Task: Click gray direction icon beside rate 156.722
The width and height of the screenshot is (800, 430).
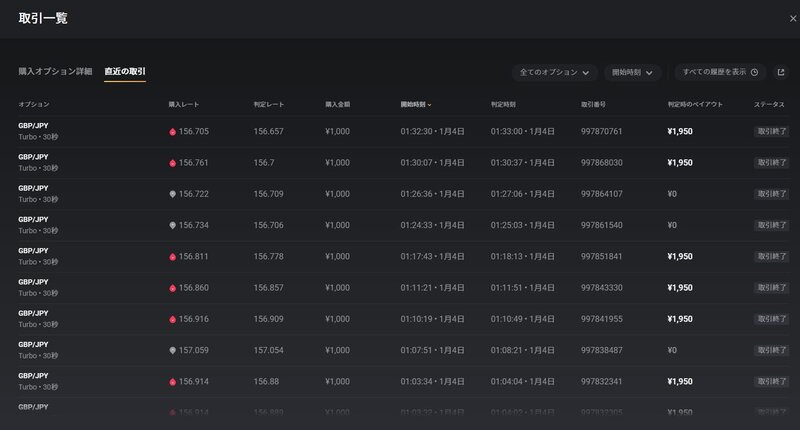Action: (x=172, y=194)
